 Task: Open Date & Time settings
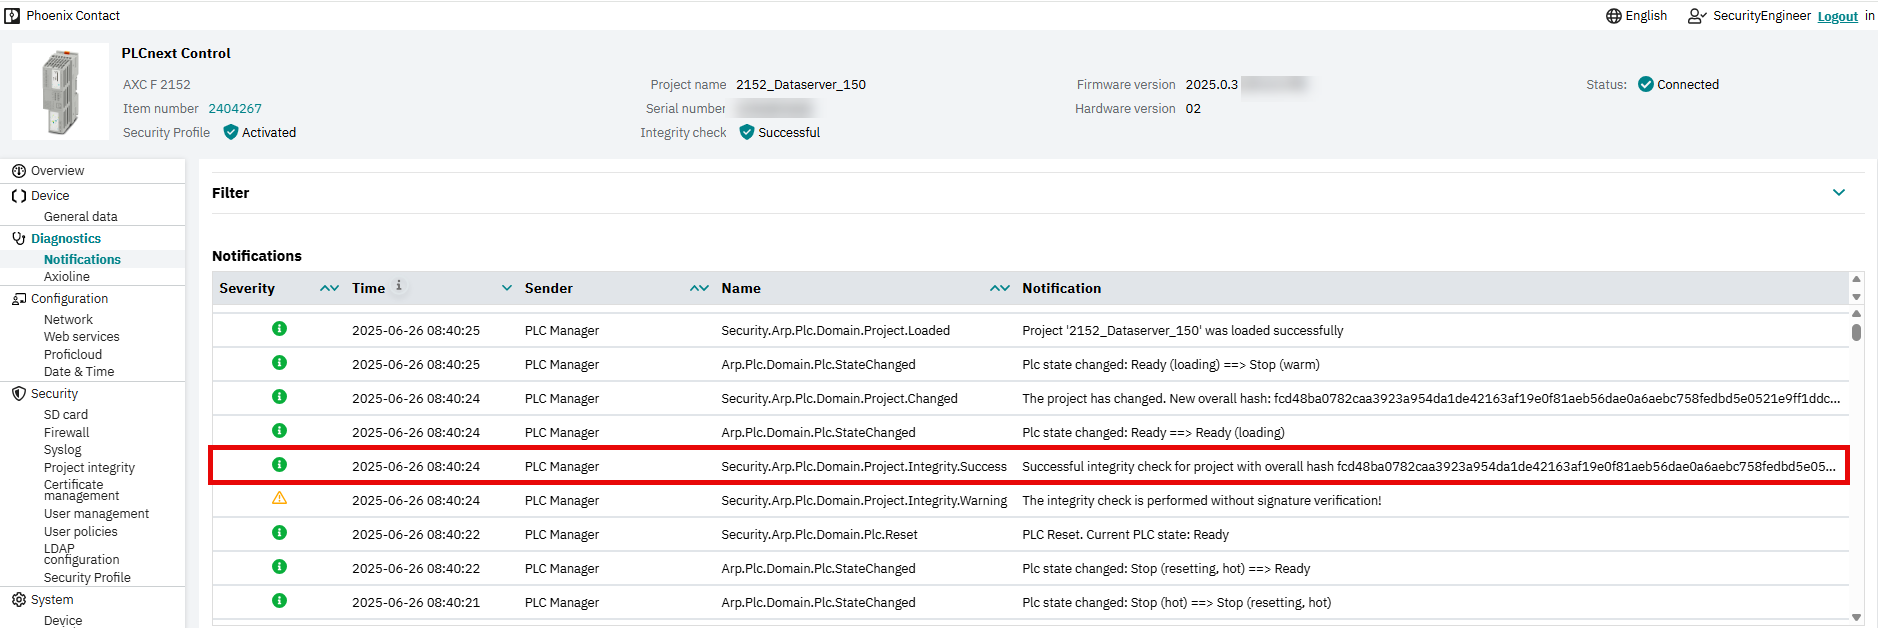(79, 372)
